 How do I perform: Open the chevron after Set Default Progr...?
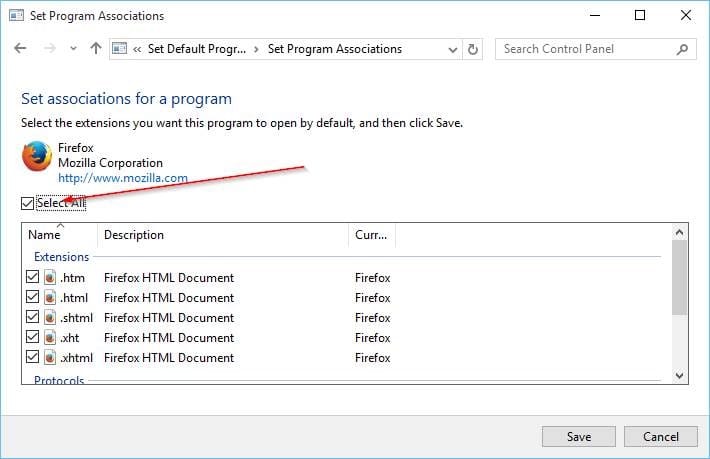tap(256, 49)
